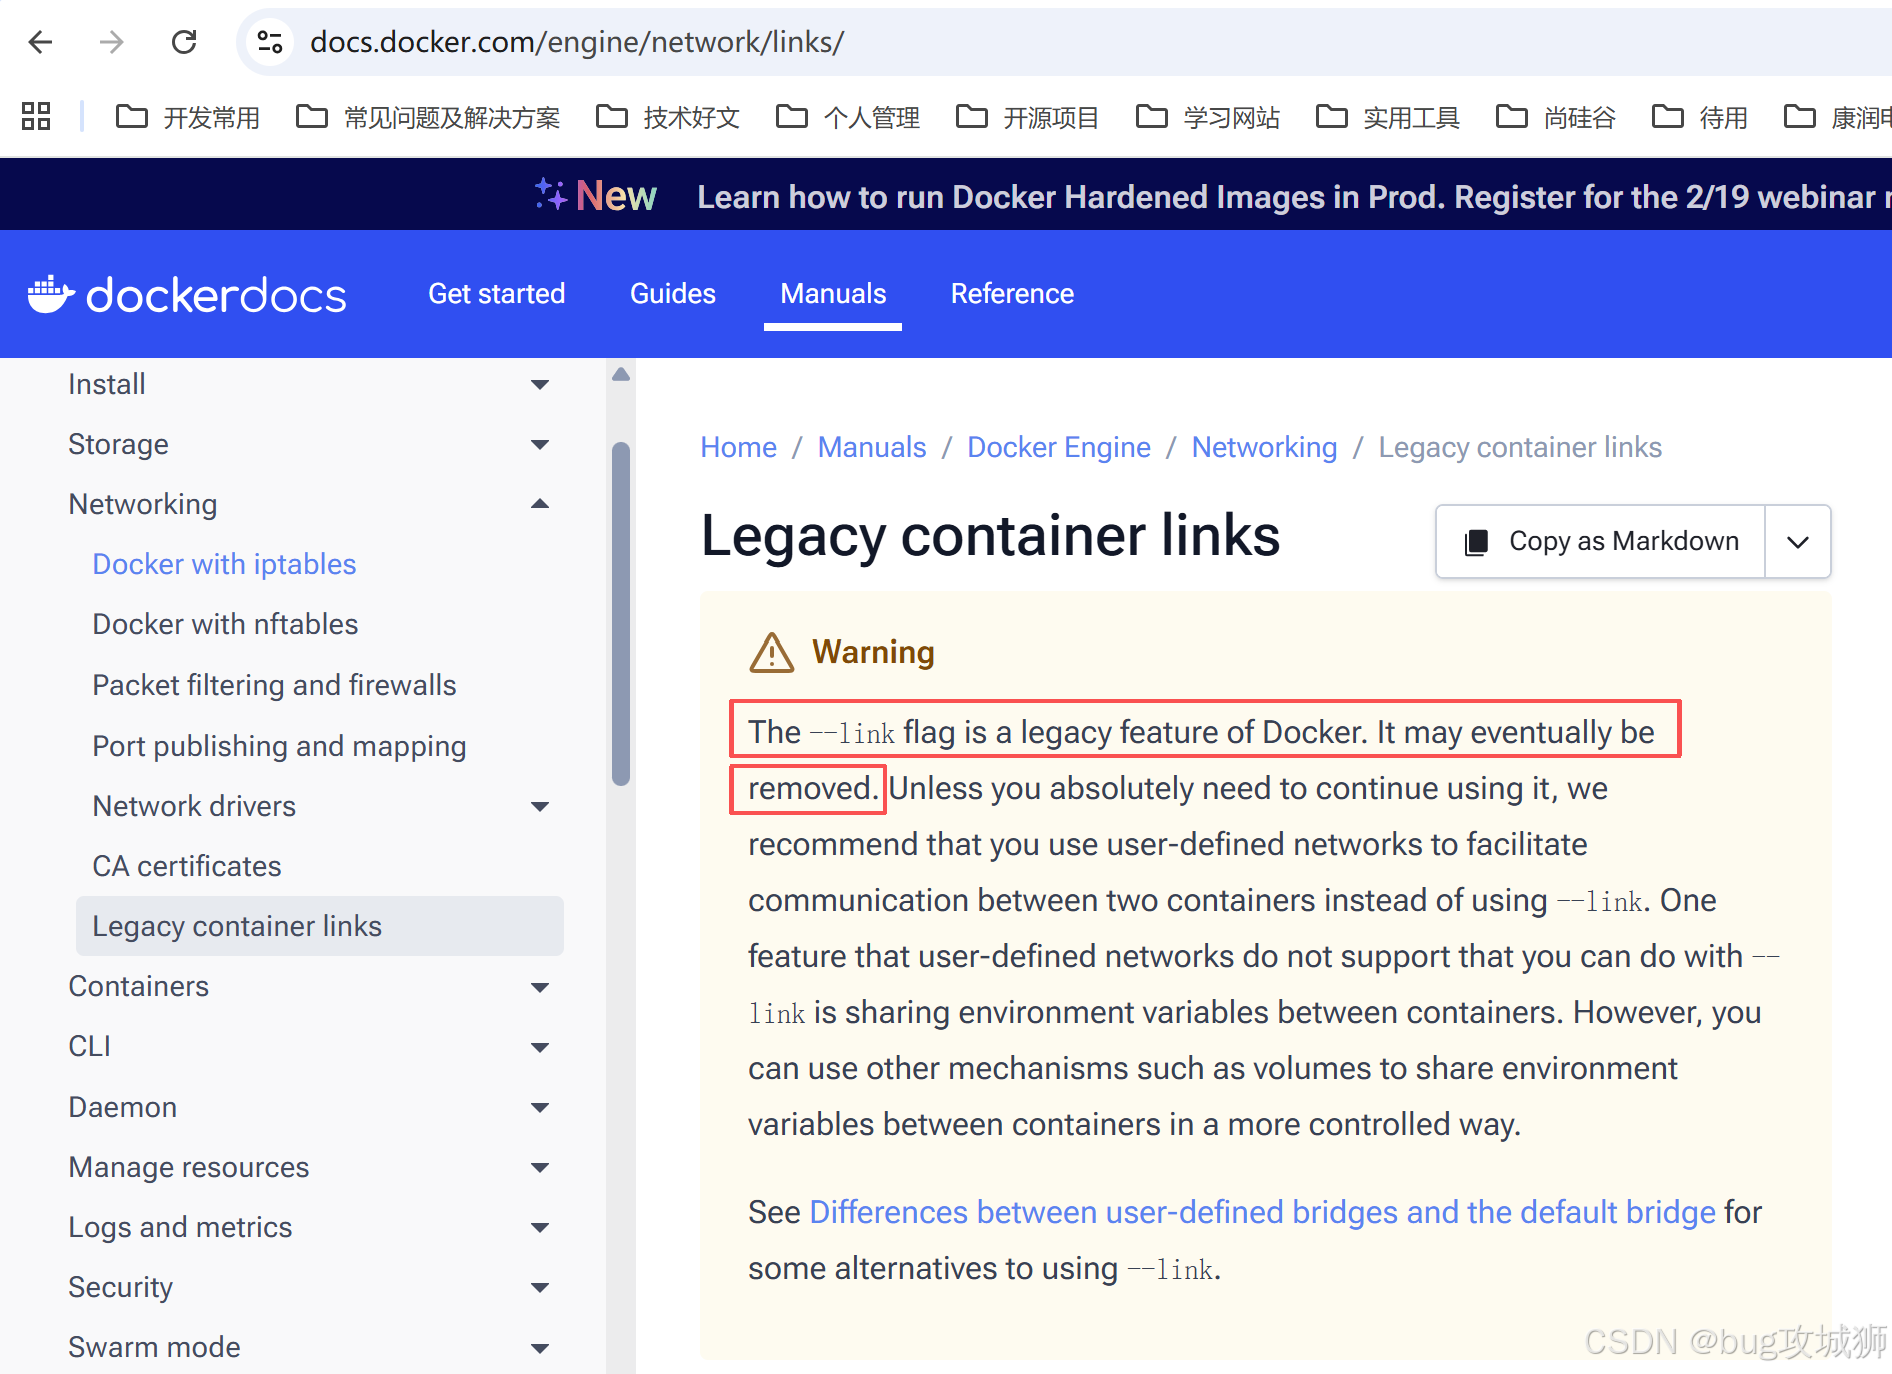Open the Guides tab
Image resolution: width=1892 pixels, height=1374 pixels.
tap(673, 294)
